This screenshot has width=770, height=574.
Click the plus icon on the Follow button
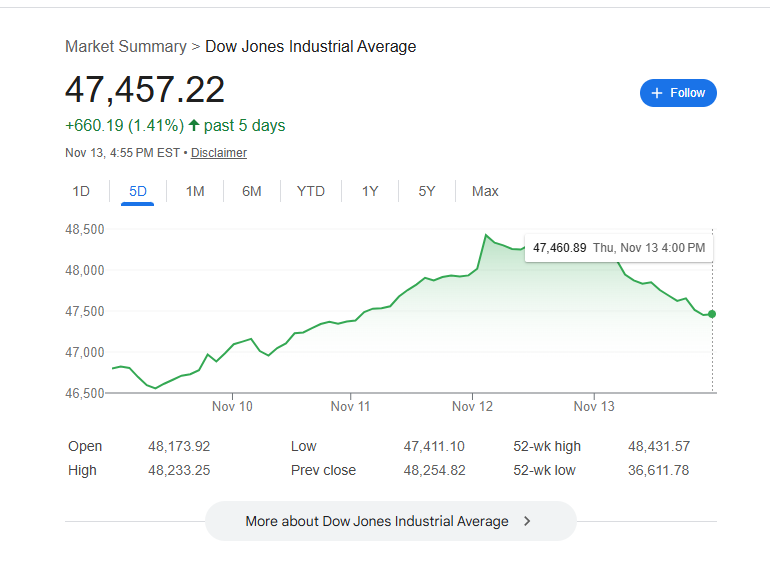tap(657, 93)
